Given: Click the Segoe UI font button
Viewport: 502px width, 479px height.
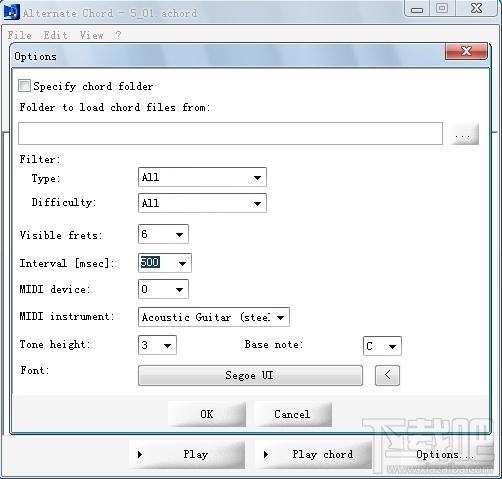Looking at the screenshot, I should coord(250,375).
